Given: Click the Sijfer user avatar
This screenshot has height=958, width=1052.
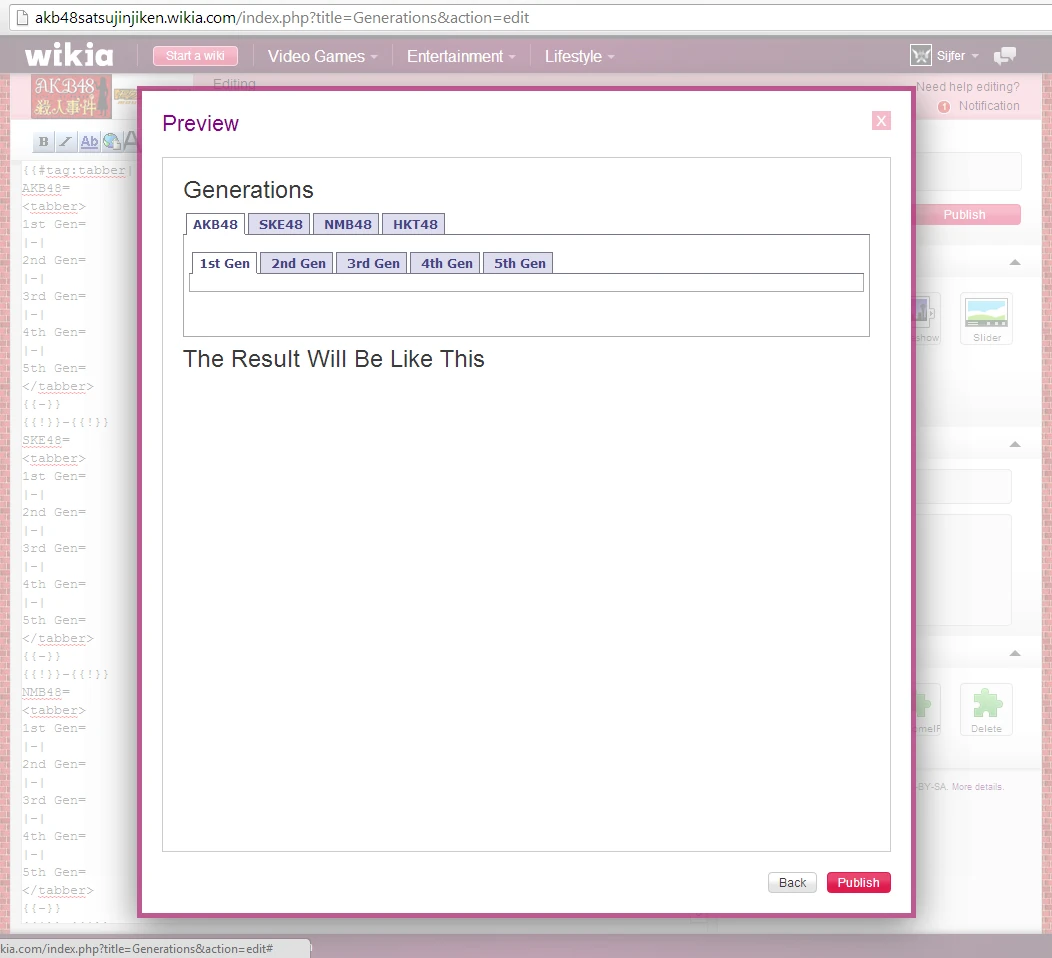Looking at the screenshot, I should (921, 56).
